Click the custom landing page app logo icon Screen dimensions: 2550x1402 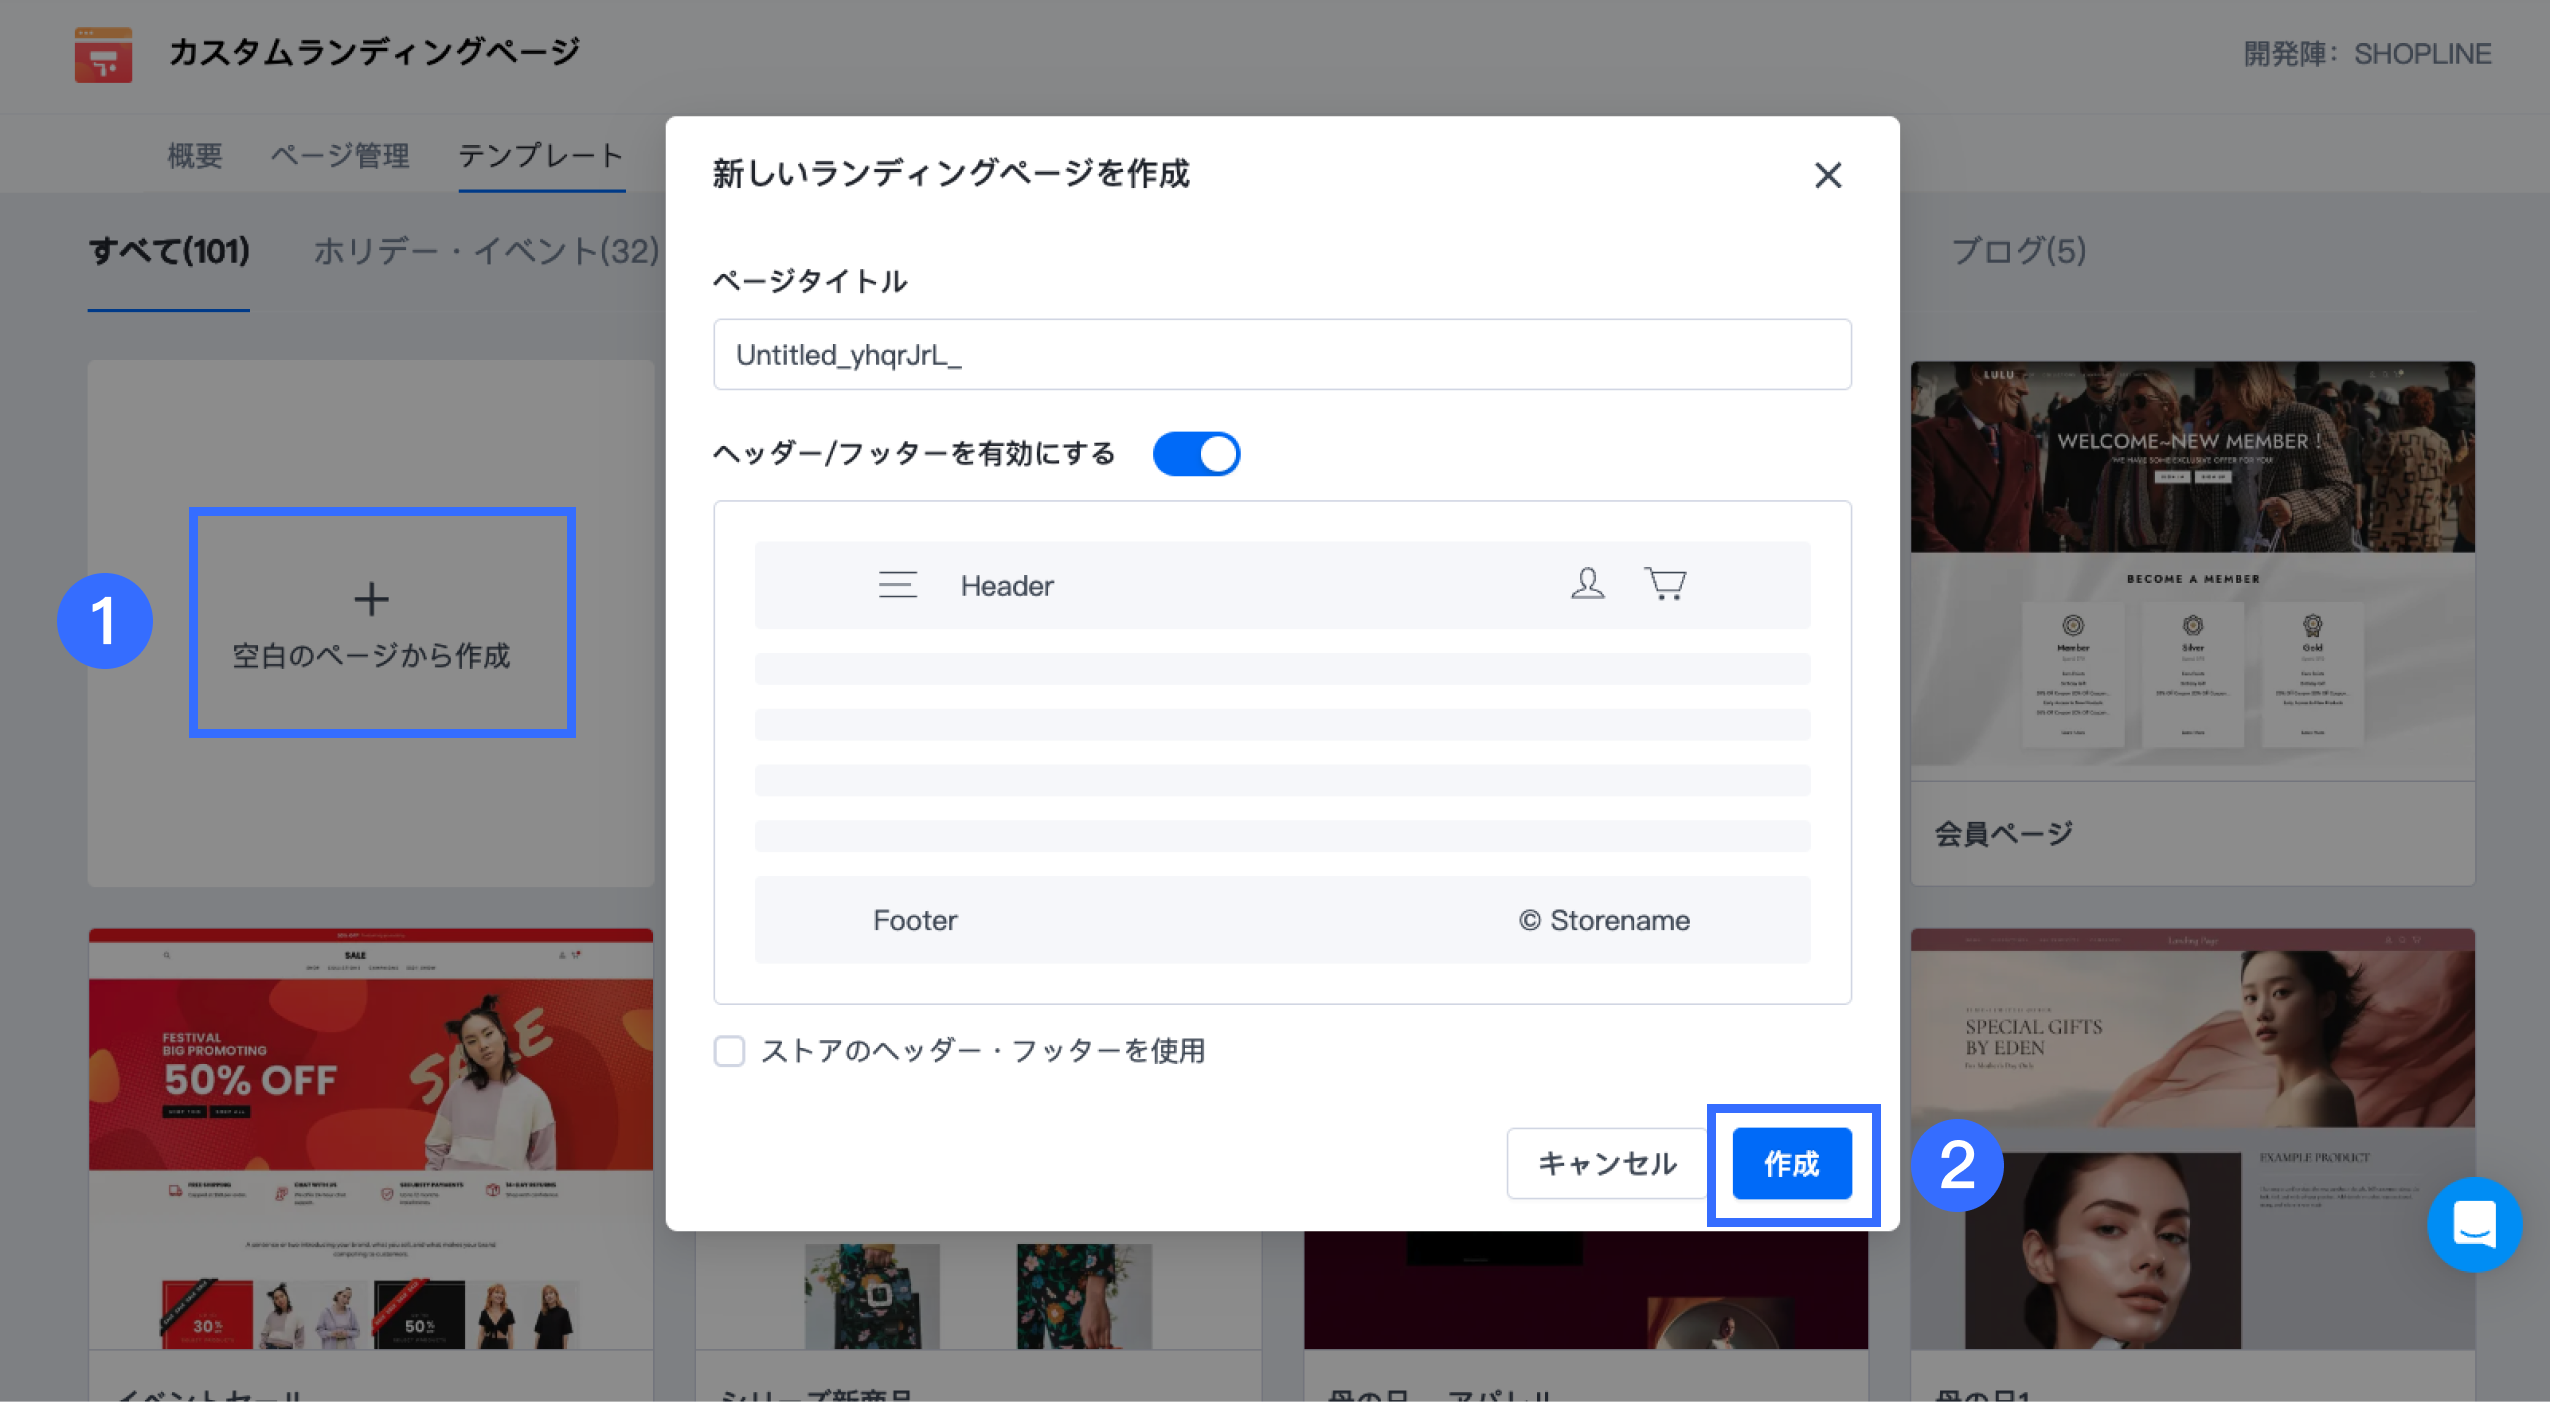pos(103,54)
